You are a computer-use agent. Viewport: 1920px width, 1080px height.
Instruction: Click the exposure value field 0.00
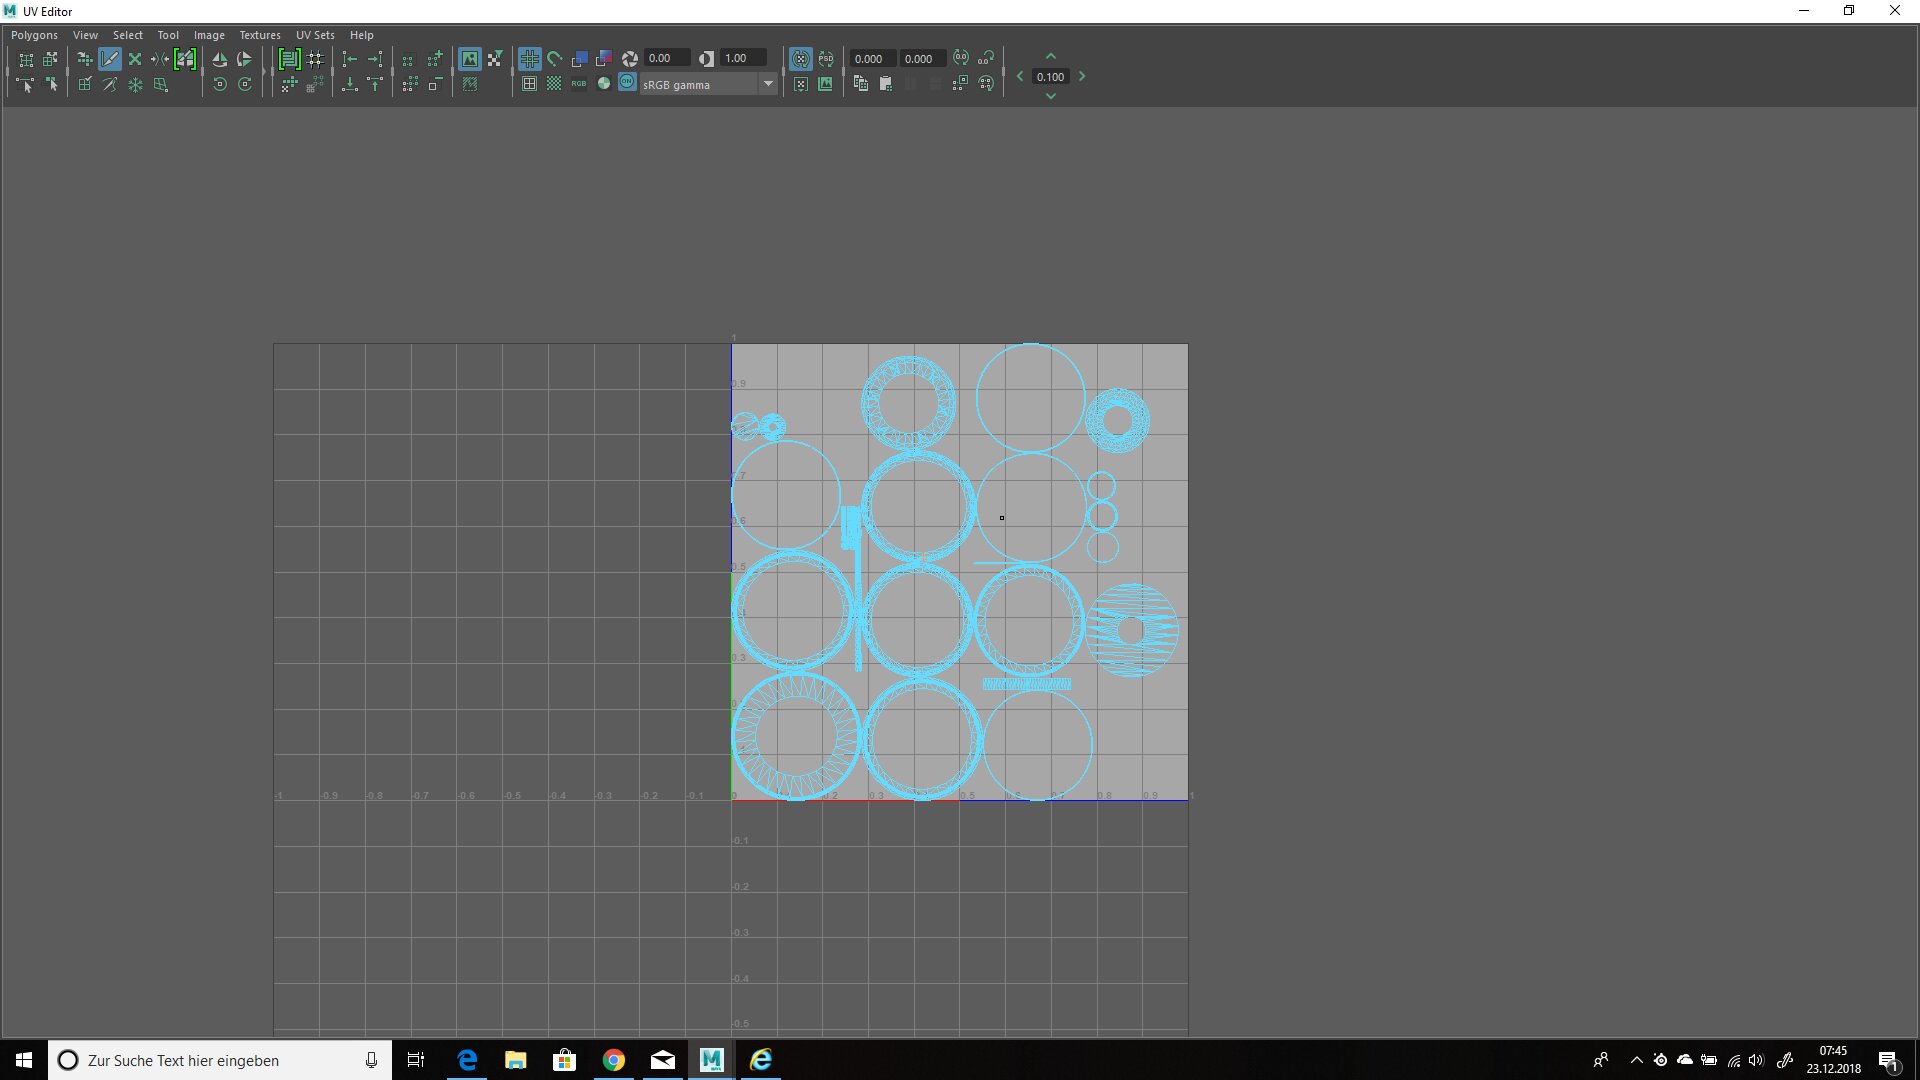(x=666, y=59)
